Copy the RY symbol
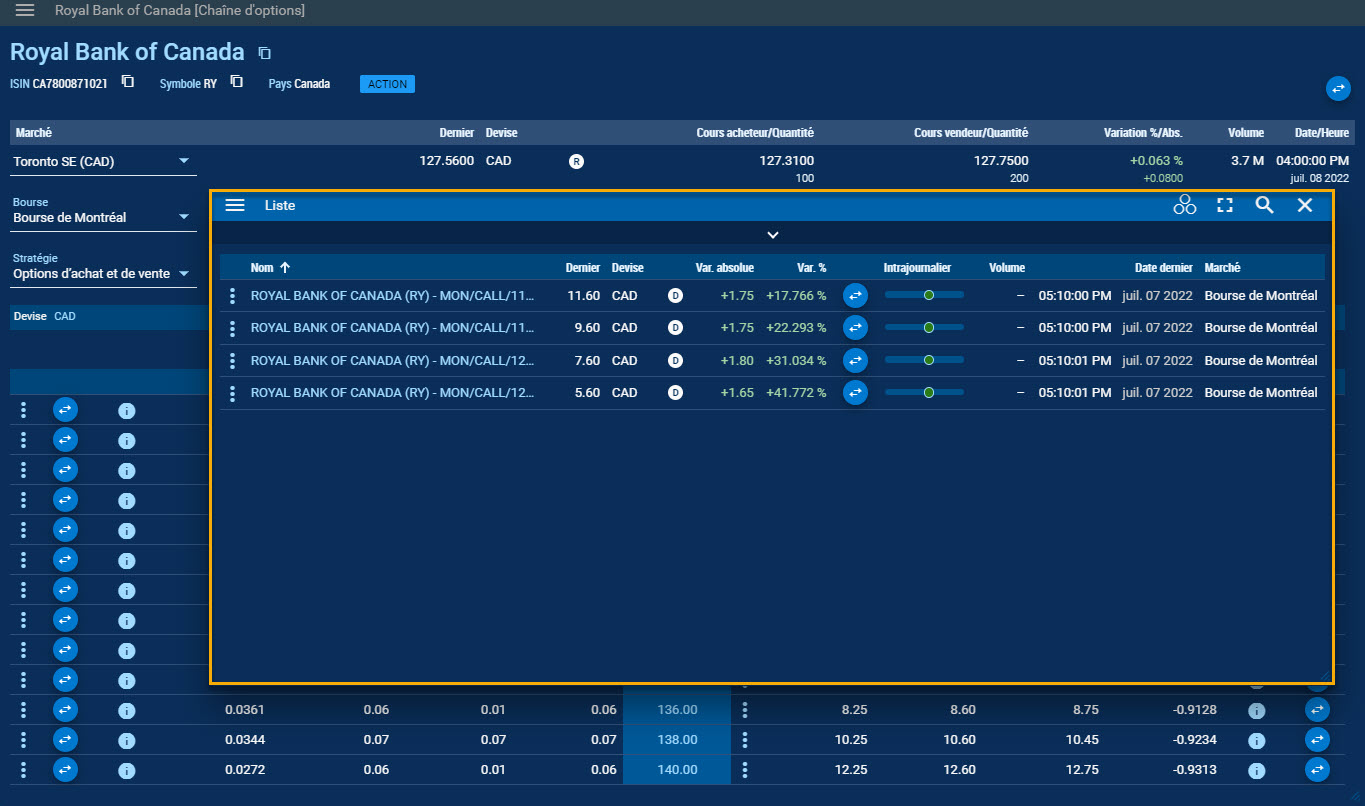The height and width of the screenshot is (806, 1365). coord(236,82)
